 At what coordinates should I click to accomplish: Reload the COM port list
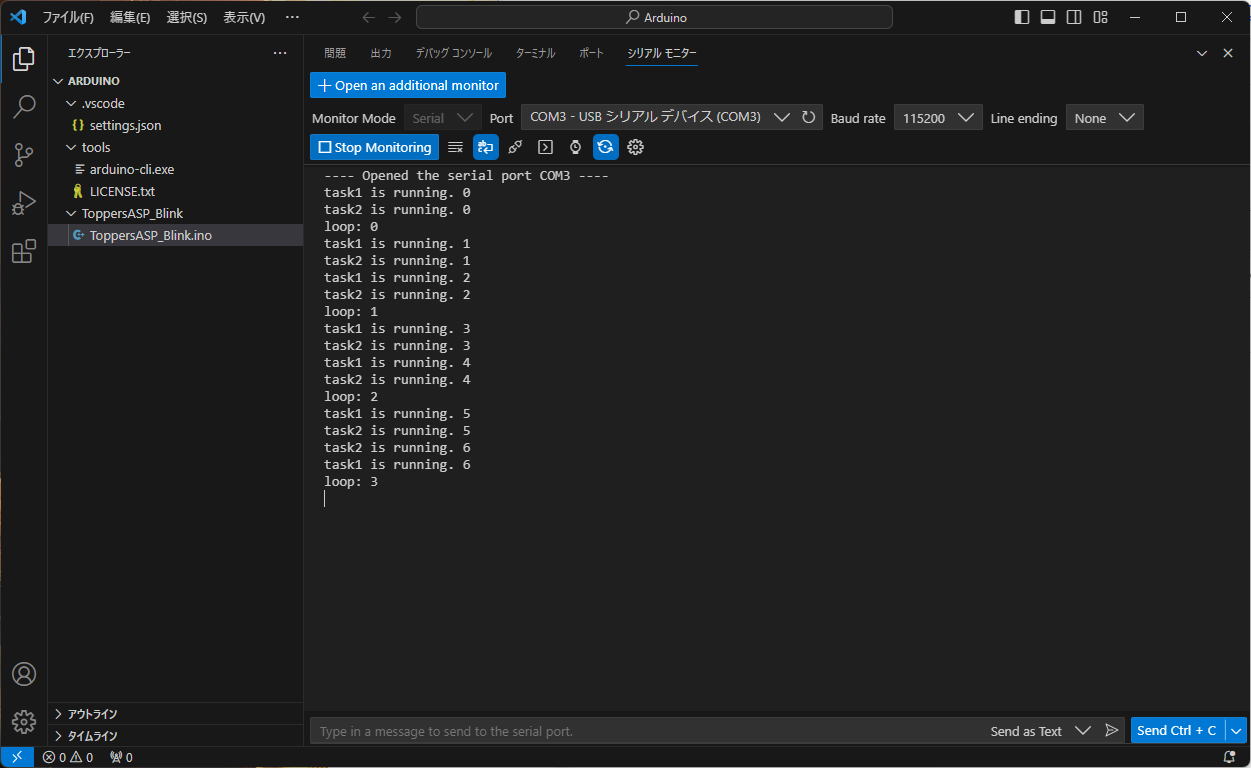click(x=808, y=117)
